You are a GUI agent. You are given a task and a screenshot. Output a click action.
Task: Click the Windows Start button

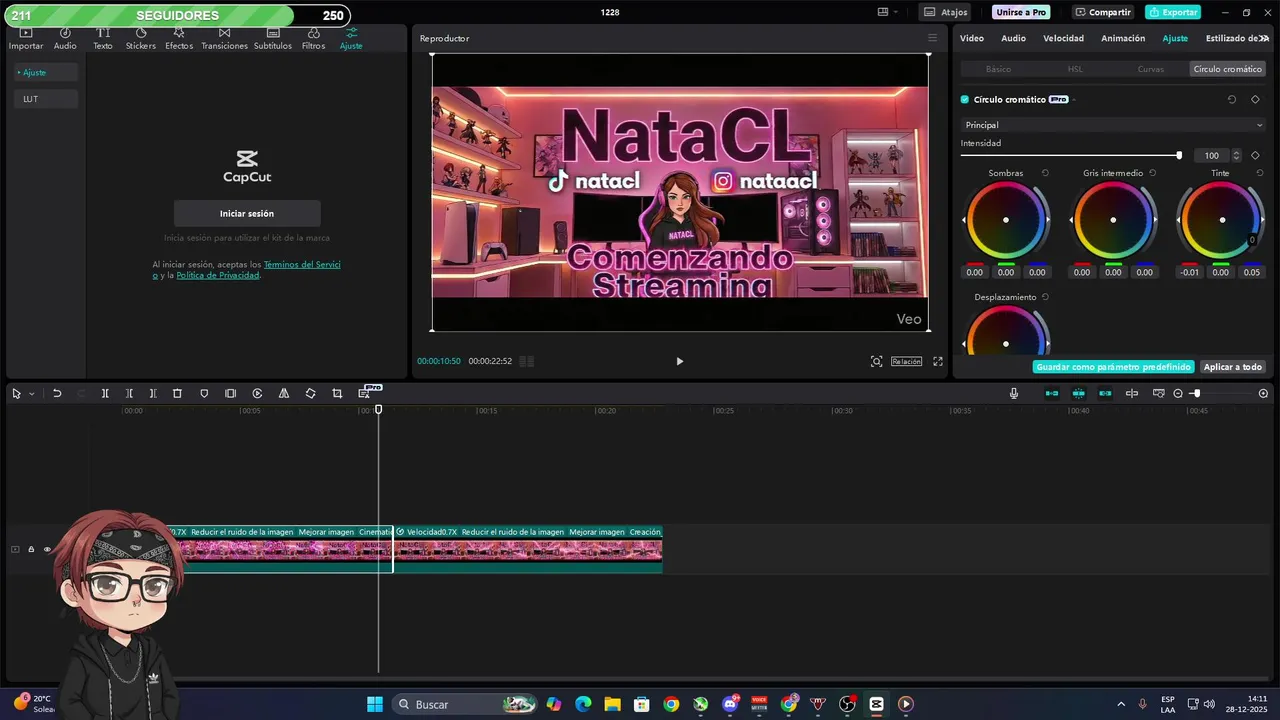click(375, 704)
